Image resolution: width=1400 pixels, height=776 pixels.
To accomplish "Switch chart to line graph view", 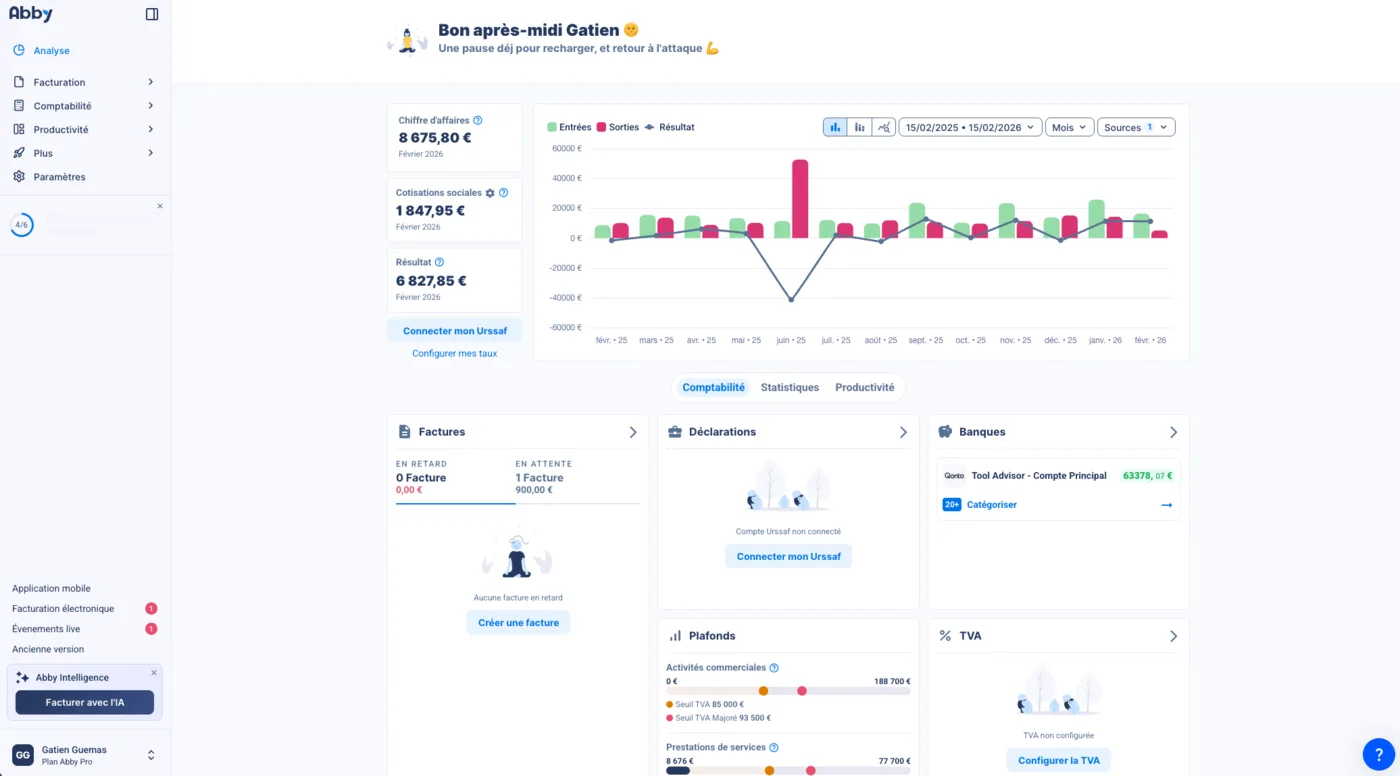I will coord(883,127).
